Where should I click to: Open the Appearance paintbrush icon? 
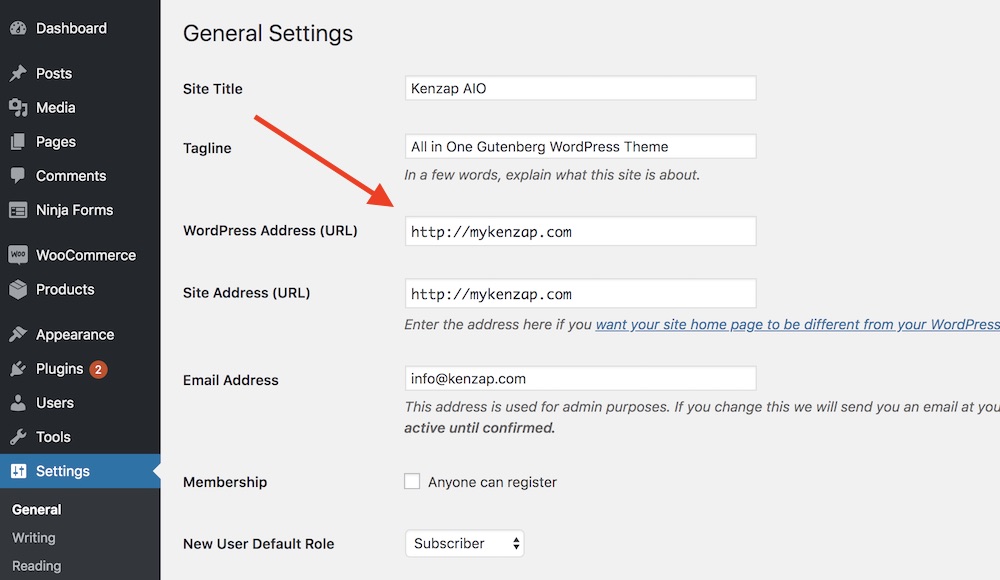coord(18,334)
